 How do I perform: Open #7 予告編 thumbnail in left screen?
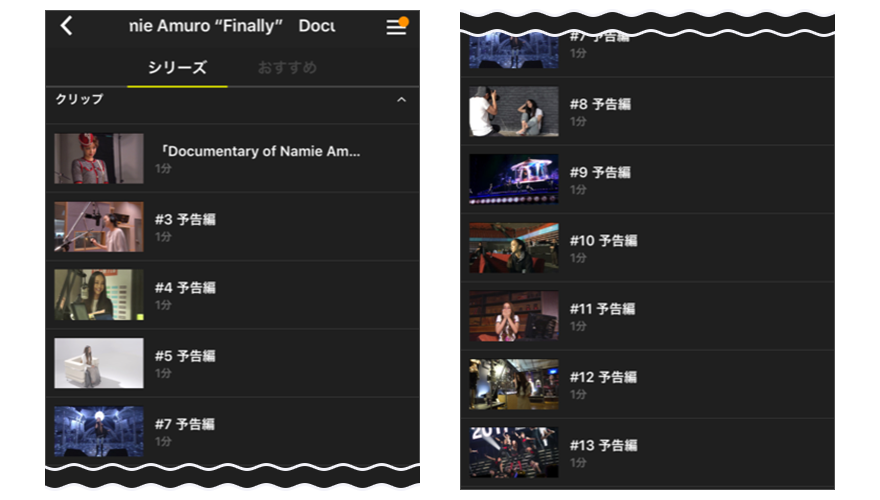coord(99,431)
